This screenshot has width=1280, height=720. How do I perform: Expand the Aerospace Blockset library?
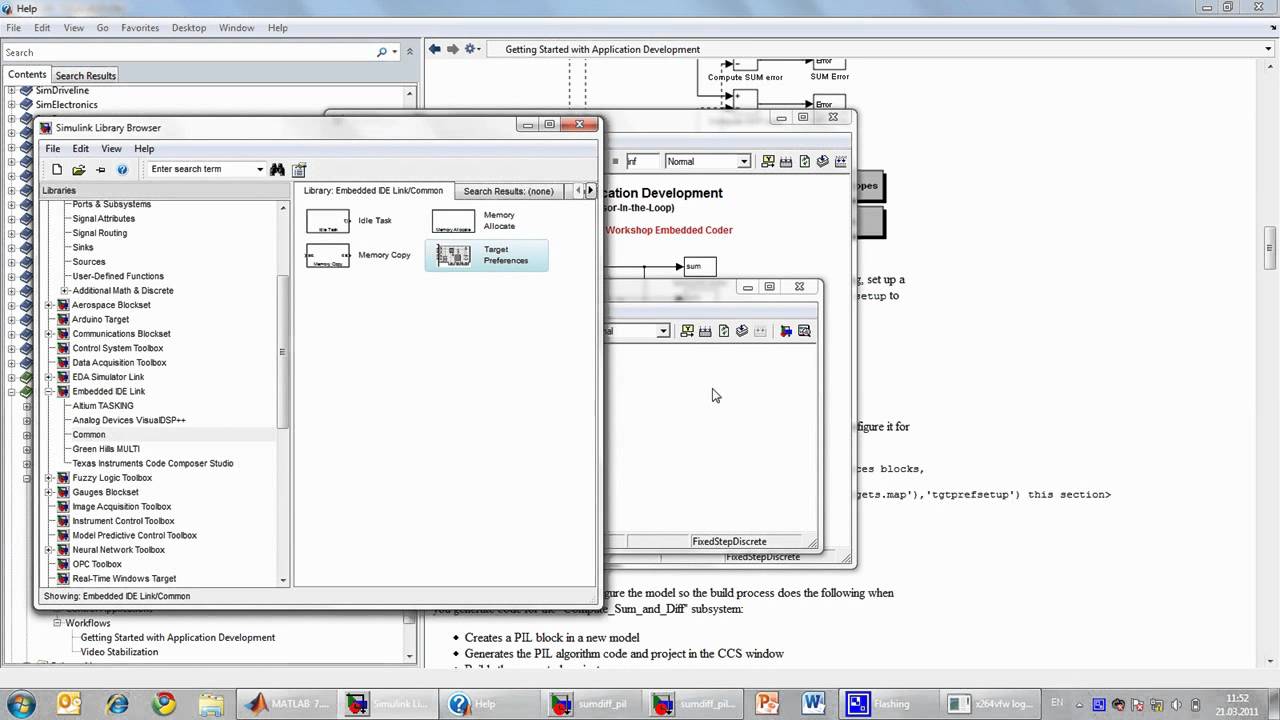pos(49,305)
